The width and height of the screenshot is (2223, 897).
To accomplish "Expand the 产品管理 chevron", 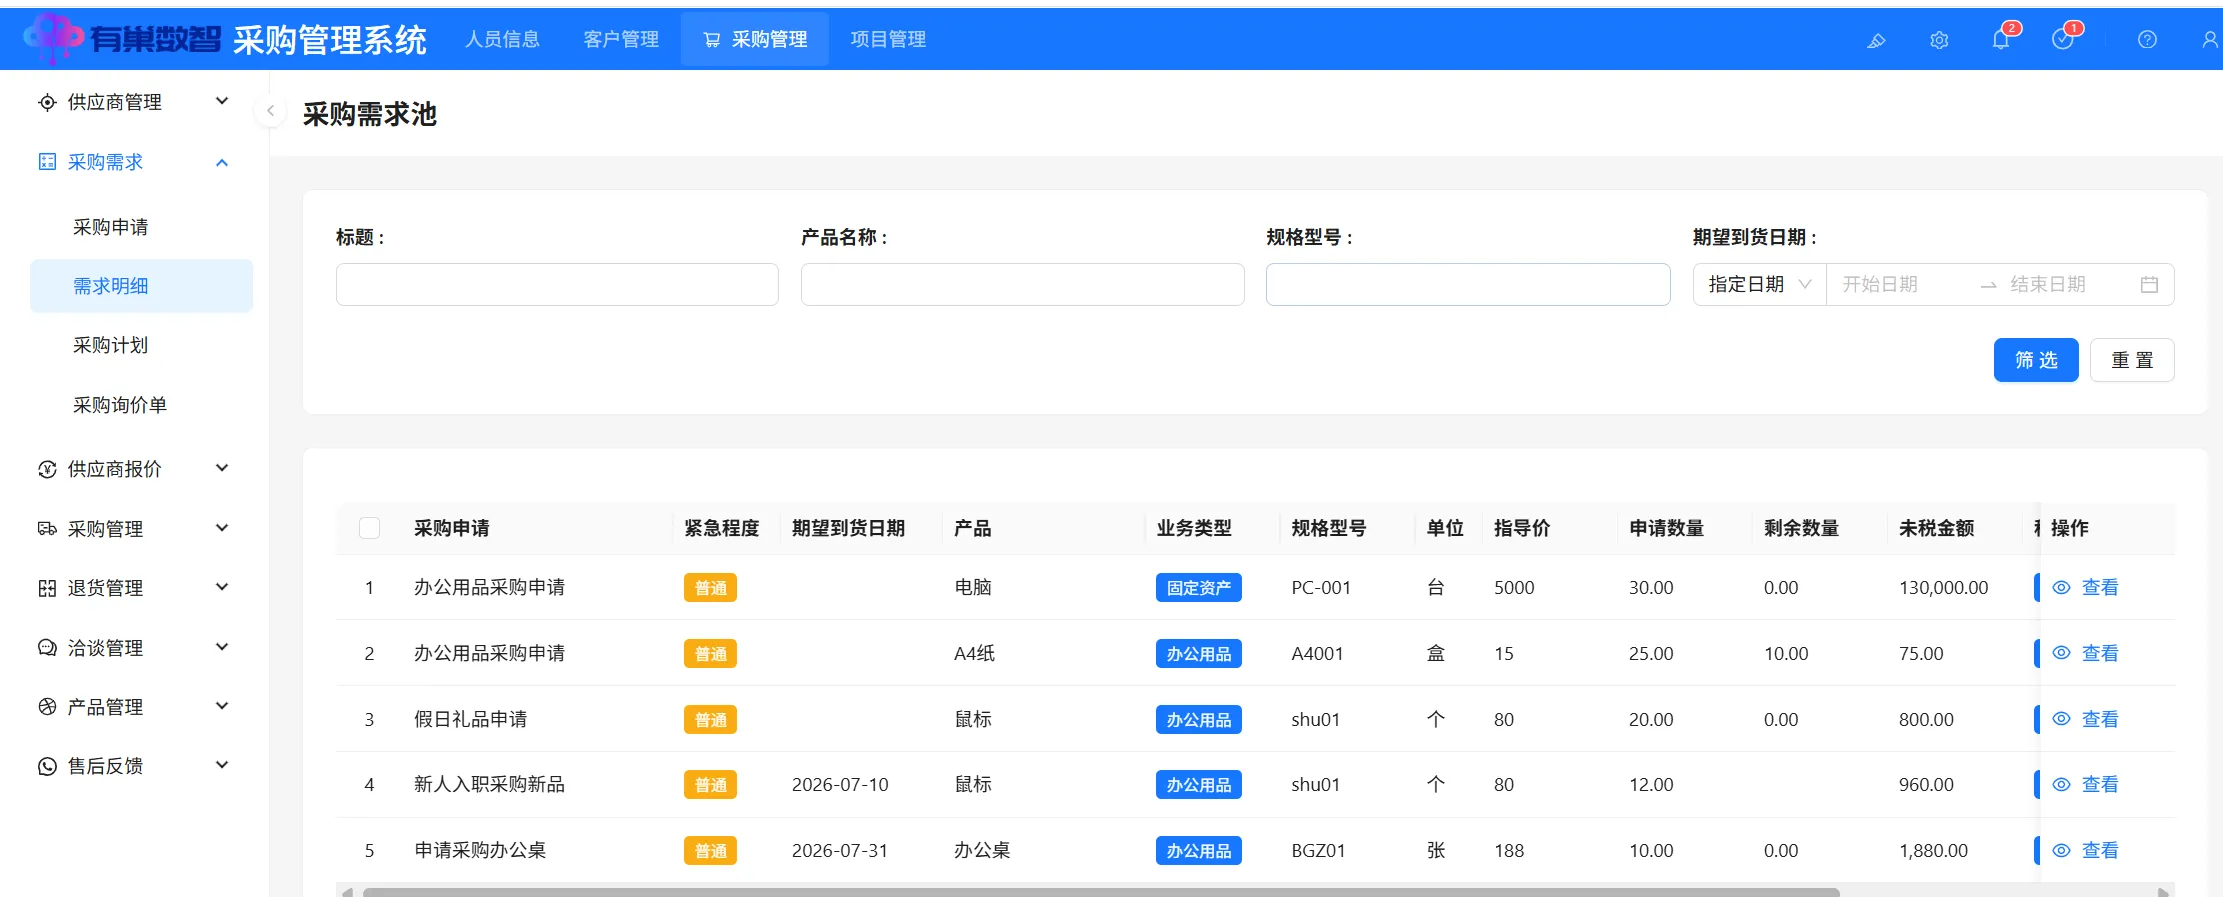I will click(222, 706).
